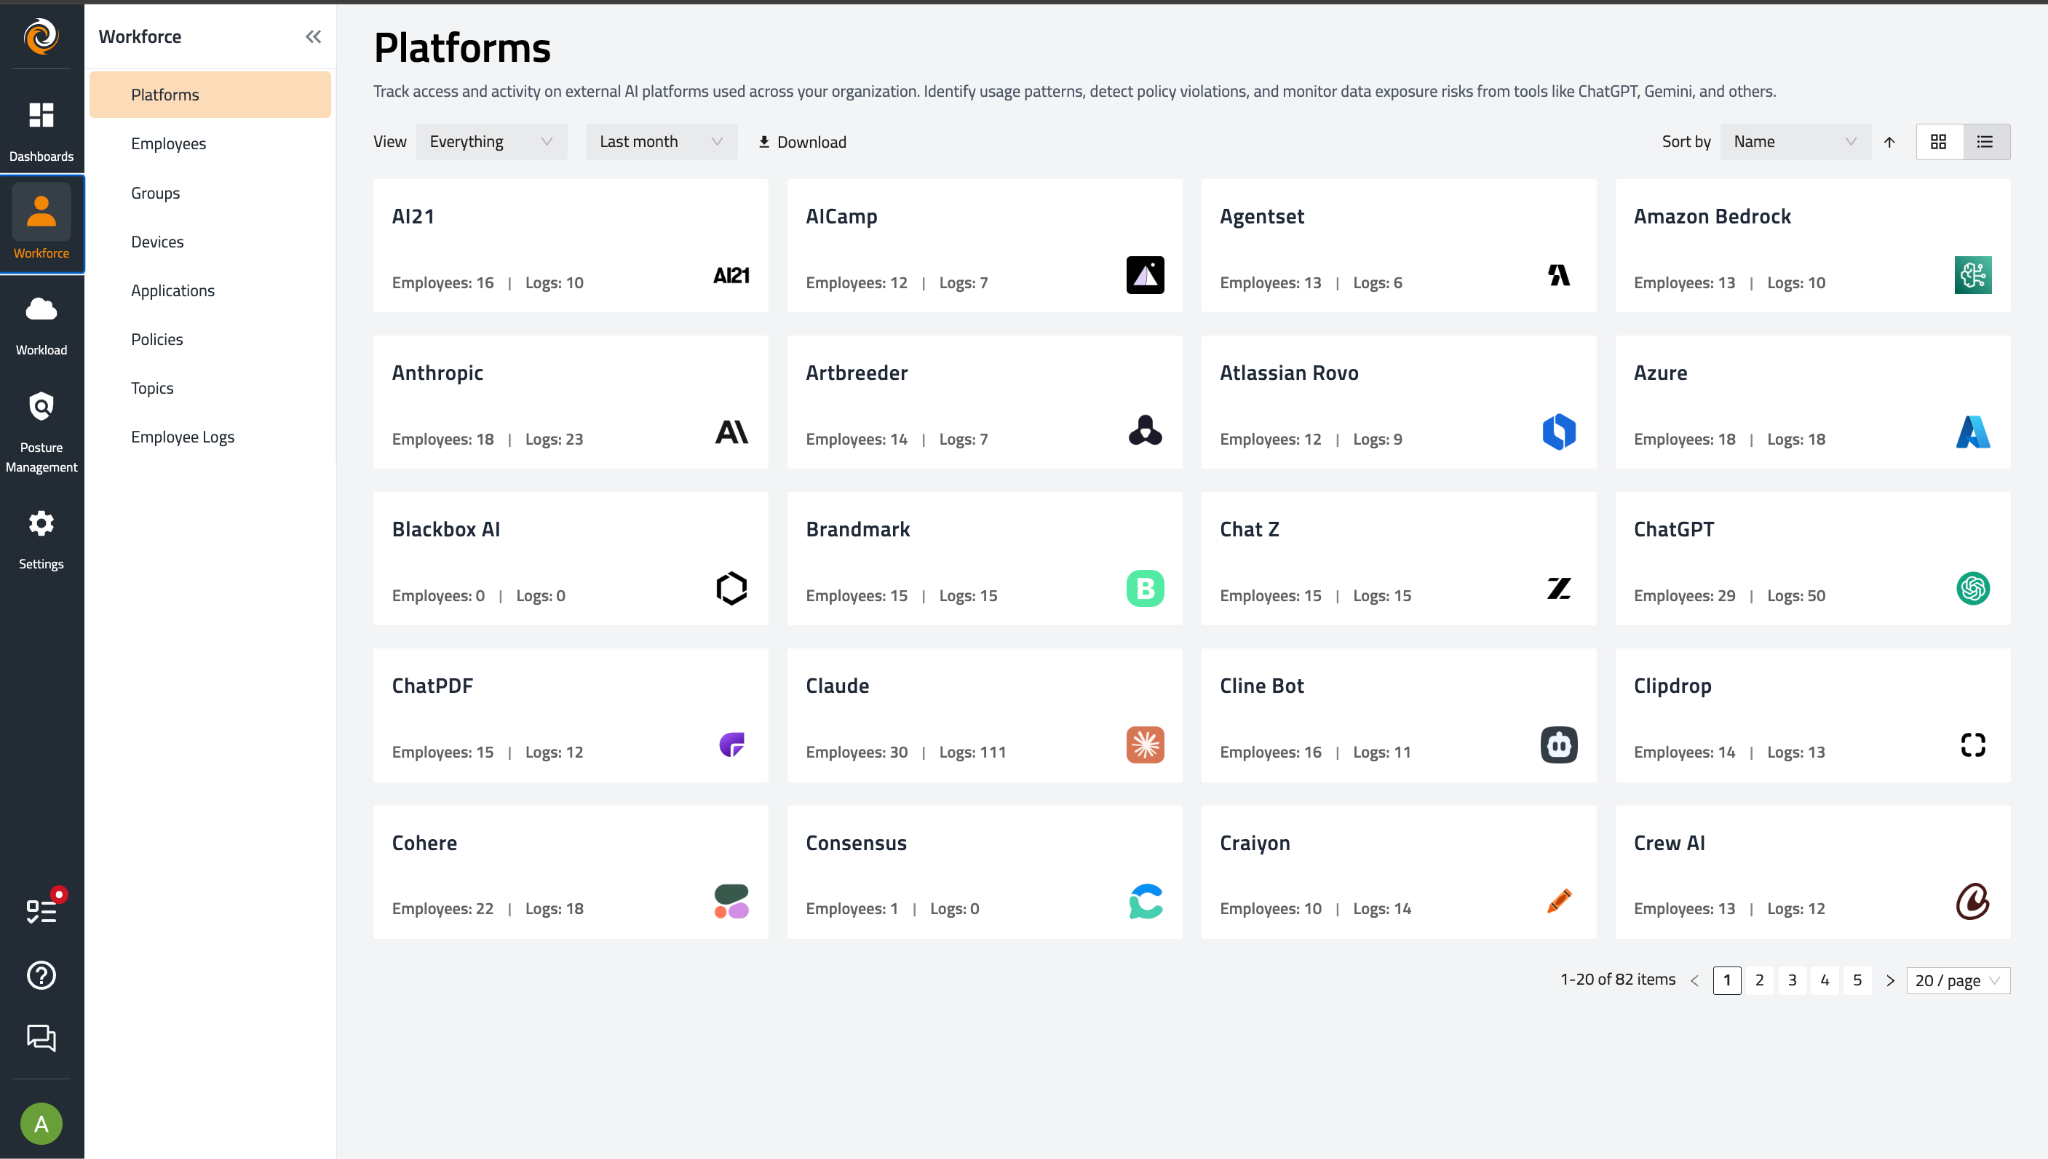Switch to grid view layout

(1939, 142)
